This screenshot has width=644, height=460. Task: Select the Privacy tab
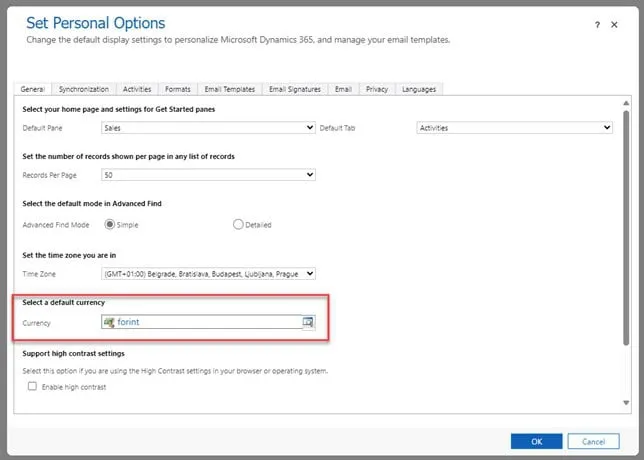(x=377, y=89)
